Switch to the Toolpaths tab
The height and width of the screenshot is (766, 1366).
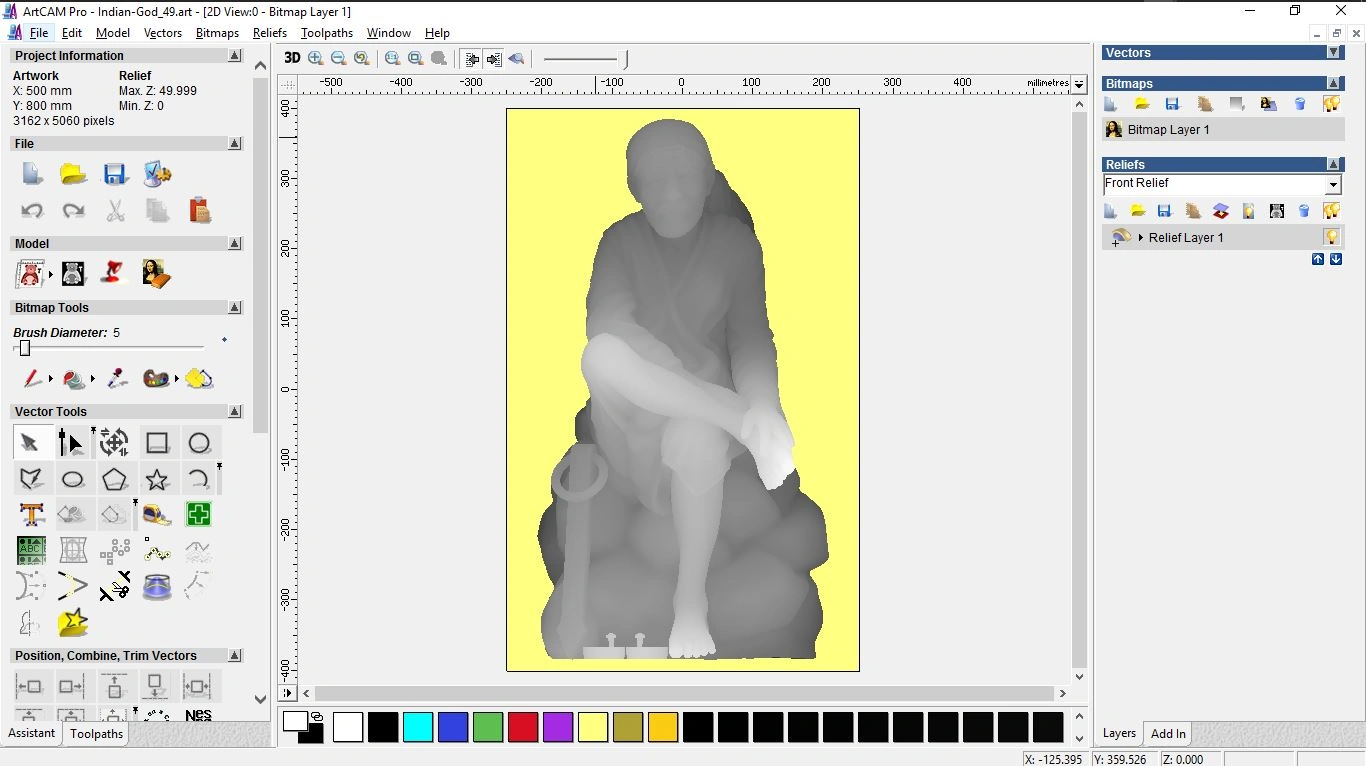pos(96,734)
